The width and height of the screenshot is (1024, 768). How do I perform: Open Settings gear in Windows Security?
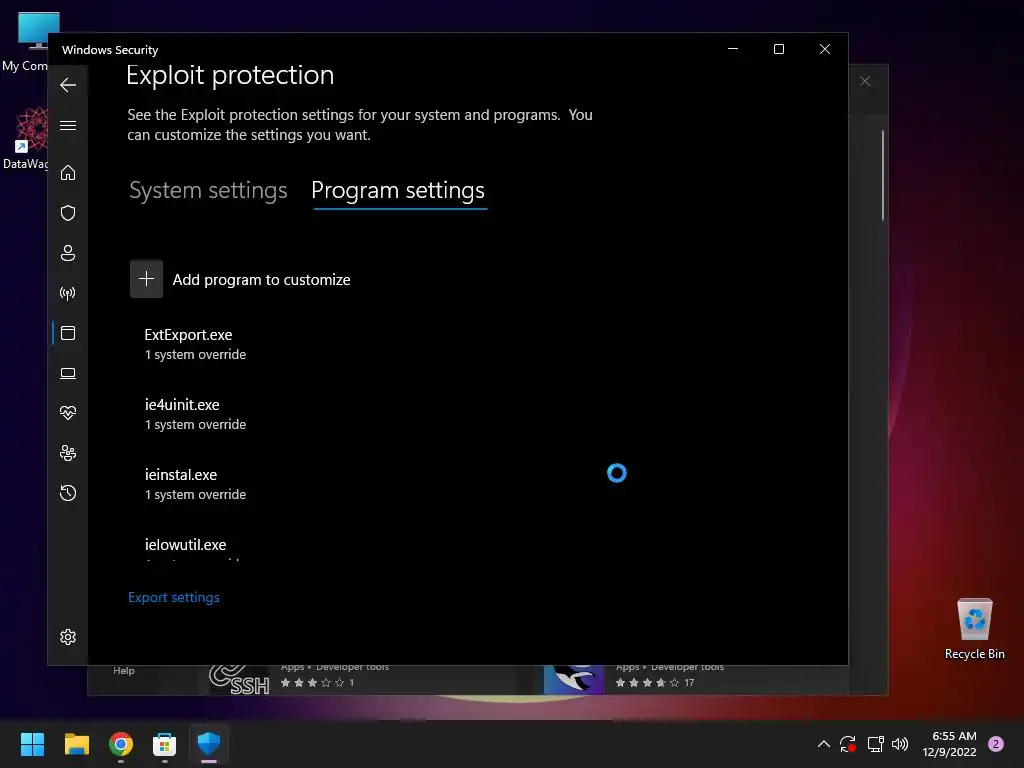pyautogui.click(x=68, y=637)
